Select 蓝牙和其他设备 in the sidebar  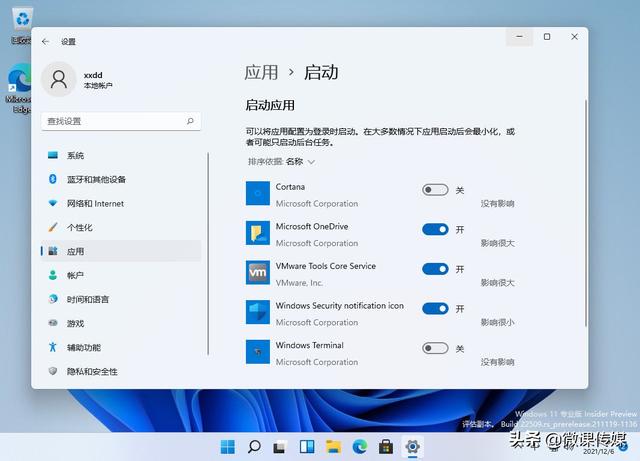coord(121,179)
